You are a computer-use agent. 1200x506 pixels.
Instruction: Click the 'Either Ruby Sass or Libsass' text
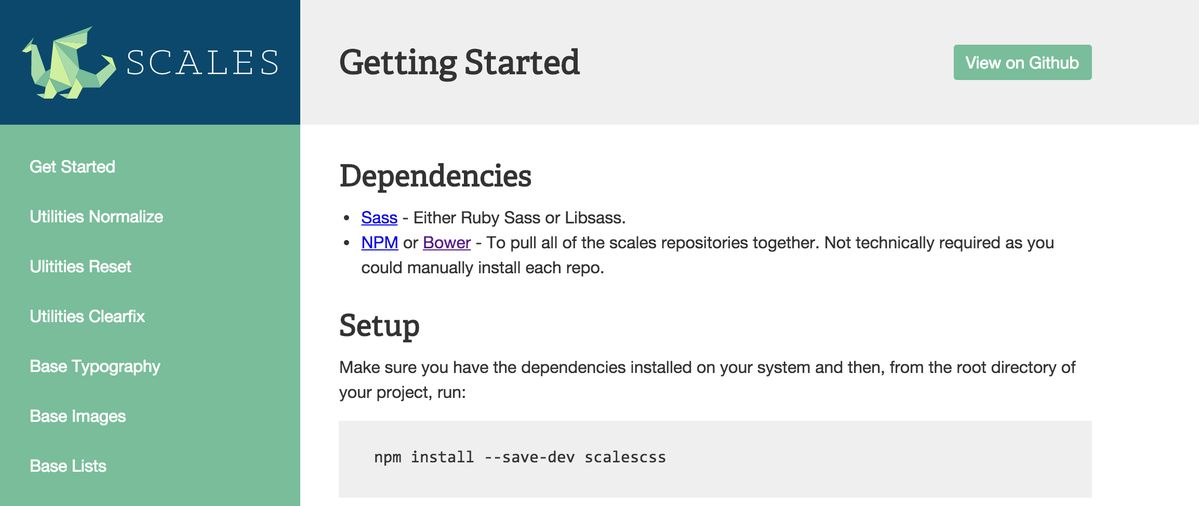coord(518,218)
